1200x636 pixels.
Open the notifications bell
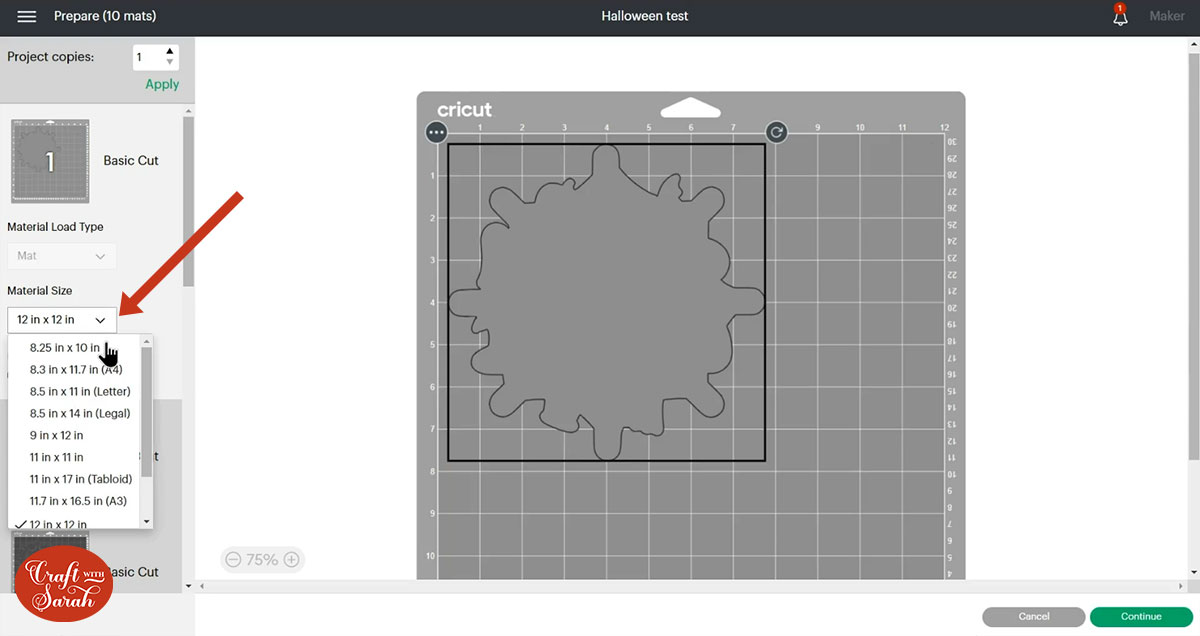1120,16
